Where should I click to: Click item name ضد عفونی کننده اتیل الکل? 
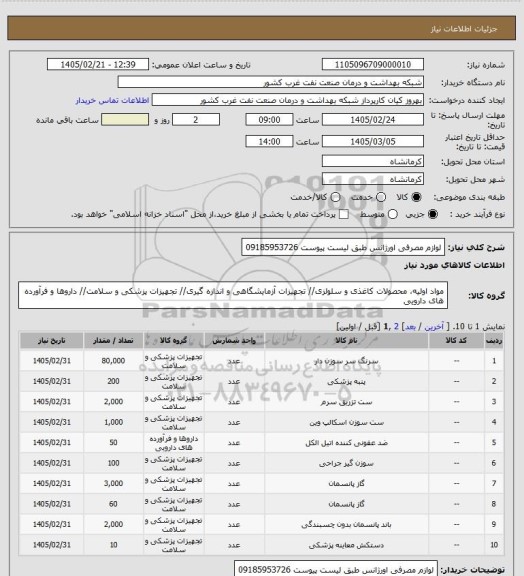click(346, 443)
